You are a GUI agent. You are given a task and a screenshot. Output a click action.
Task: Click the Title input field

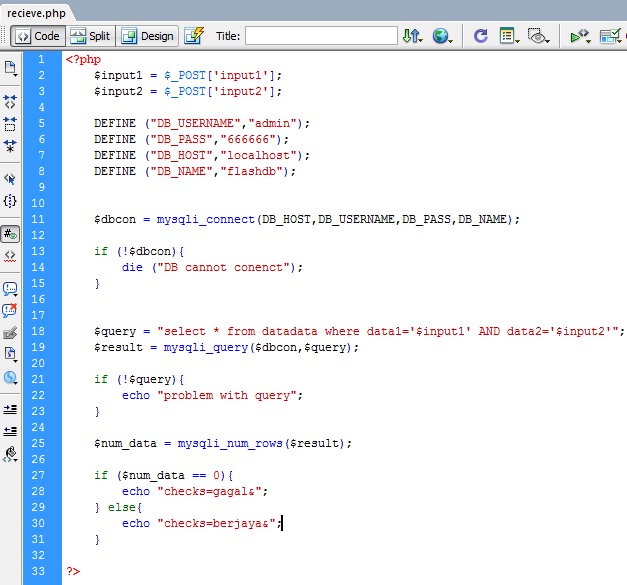click(x=321, y=36)
